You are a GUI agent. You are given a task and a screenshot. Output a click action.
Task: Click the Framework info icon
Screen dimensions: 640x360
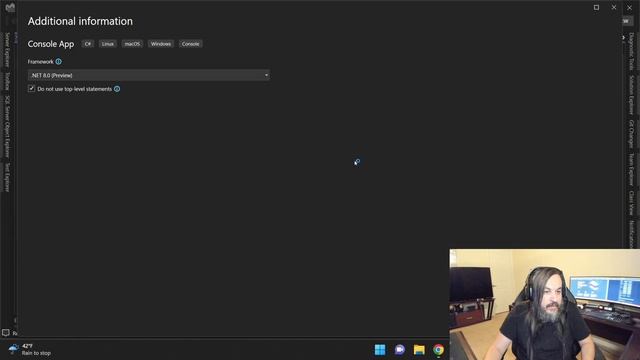click(x=58, y=62)
